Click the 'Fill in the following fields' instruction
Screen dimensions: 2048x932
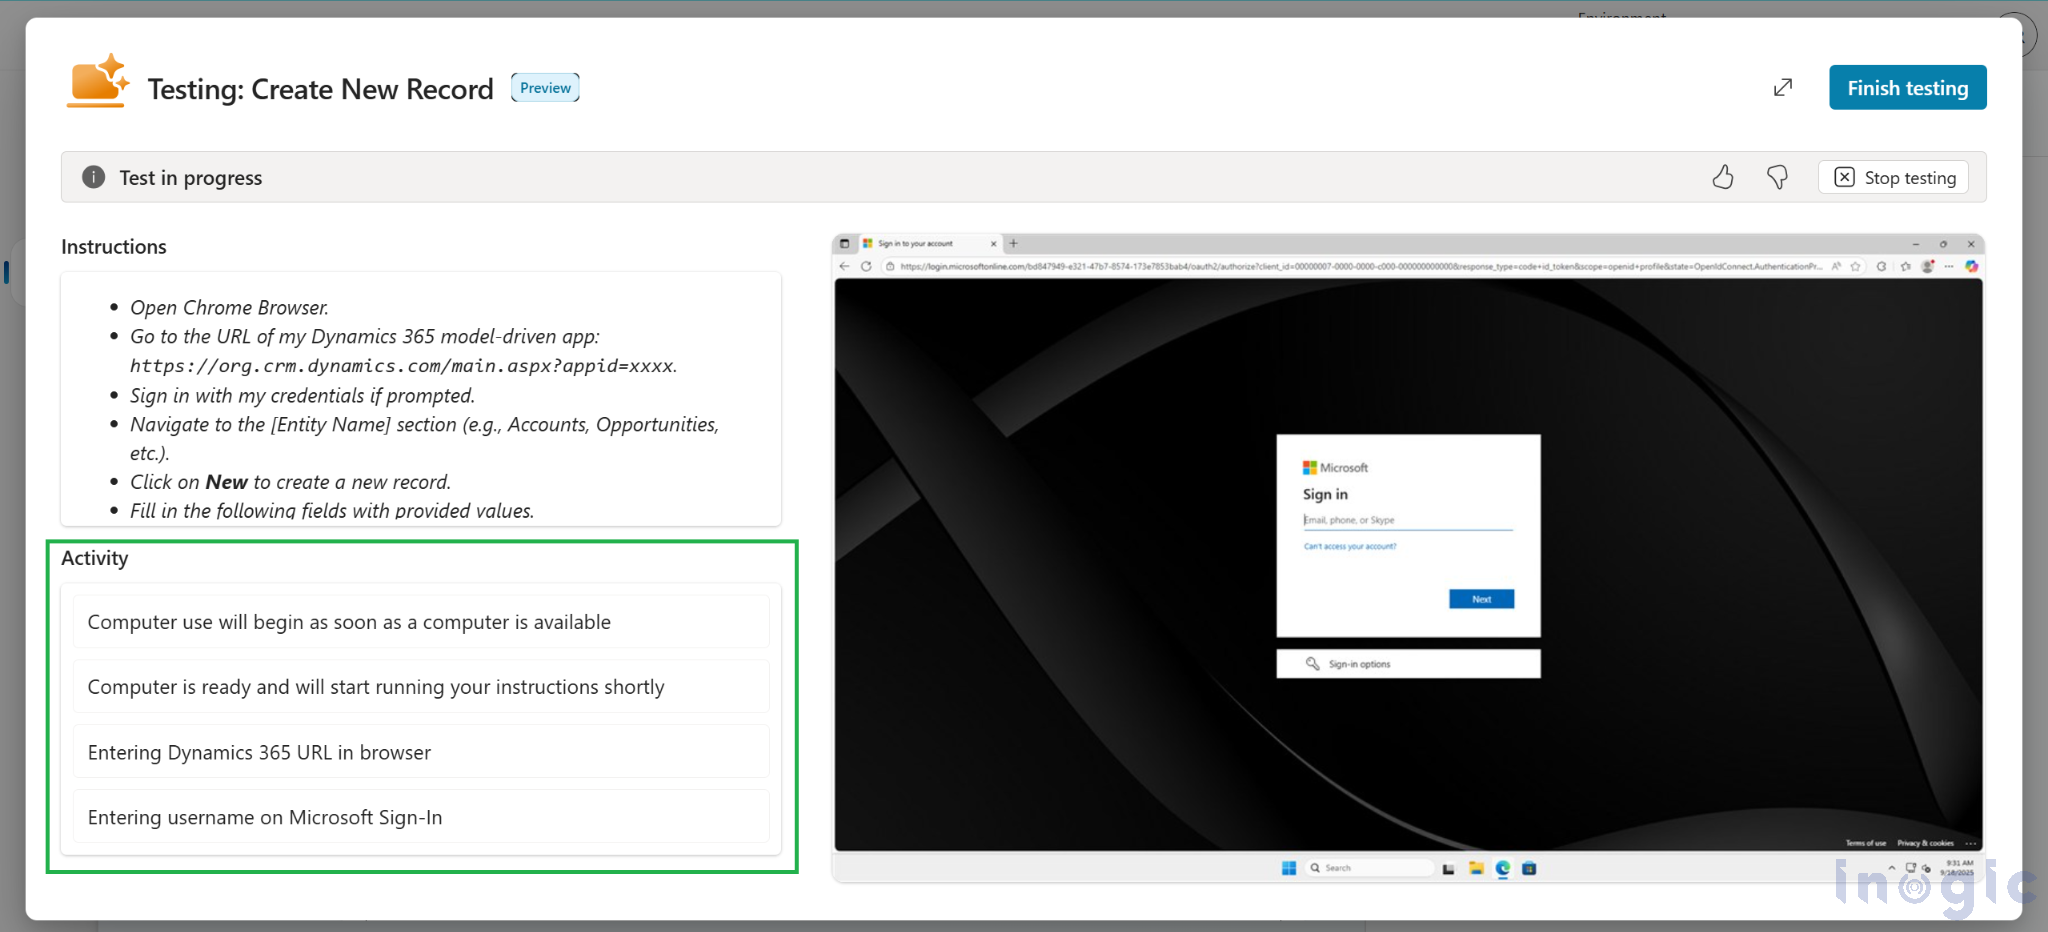[332, 511]
